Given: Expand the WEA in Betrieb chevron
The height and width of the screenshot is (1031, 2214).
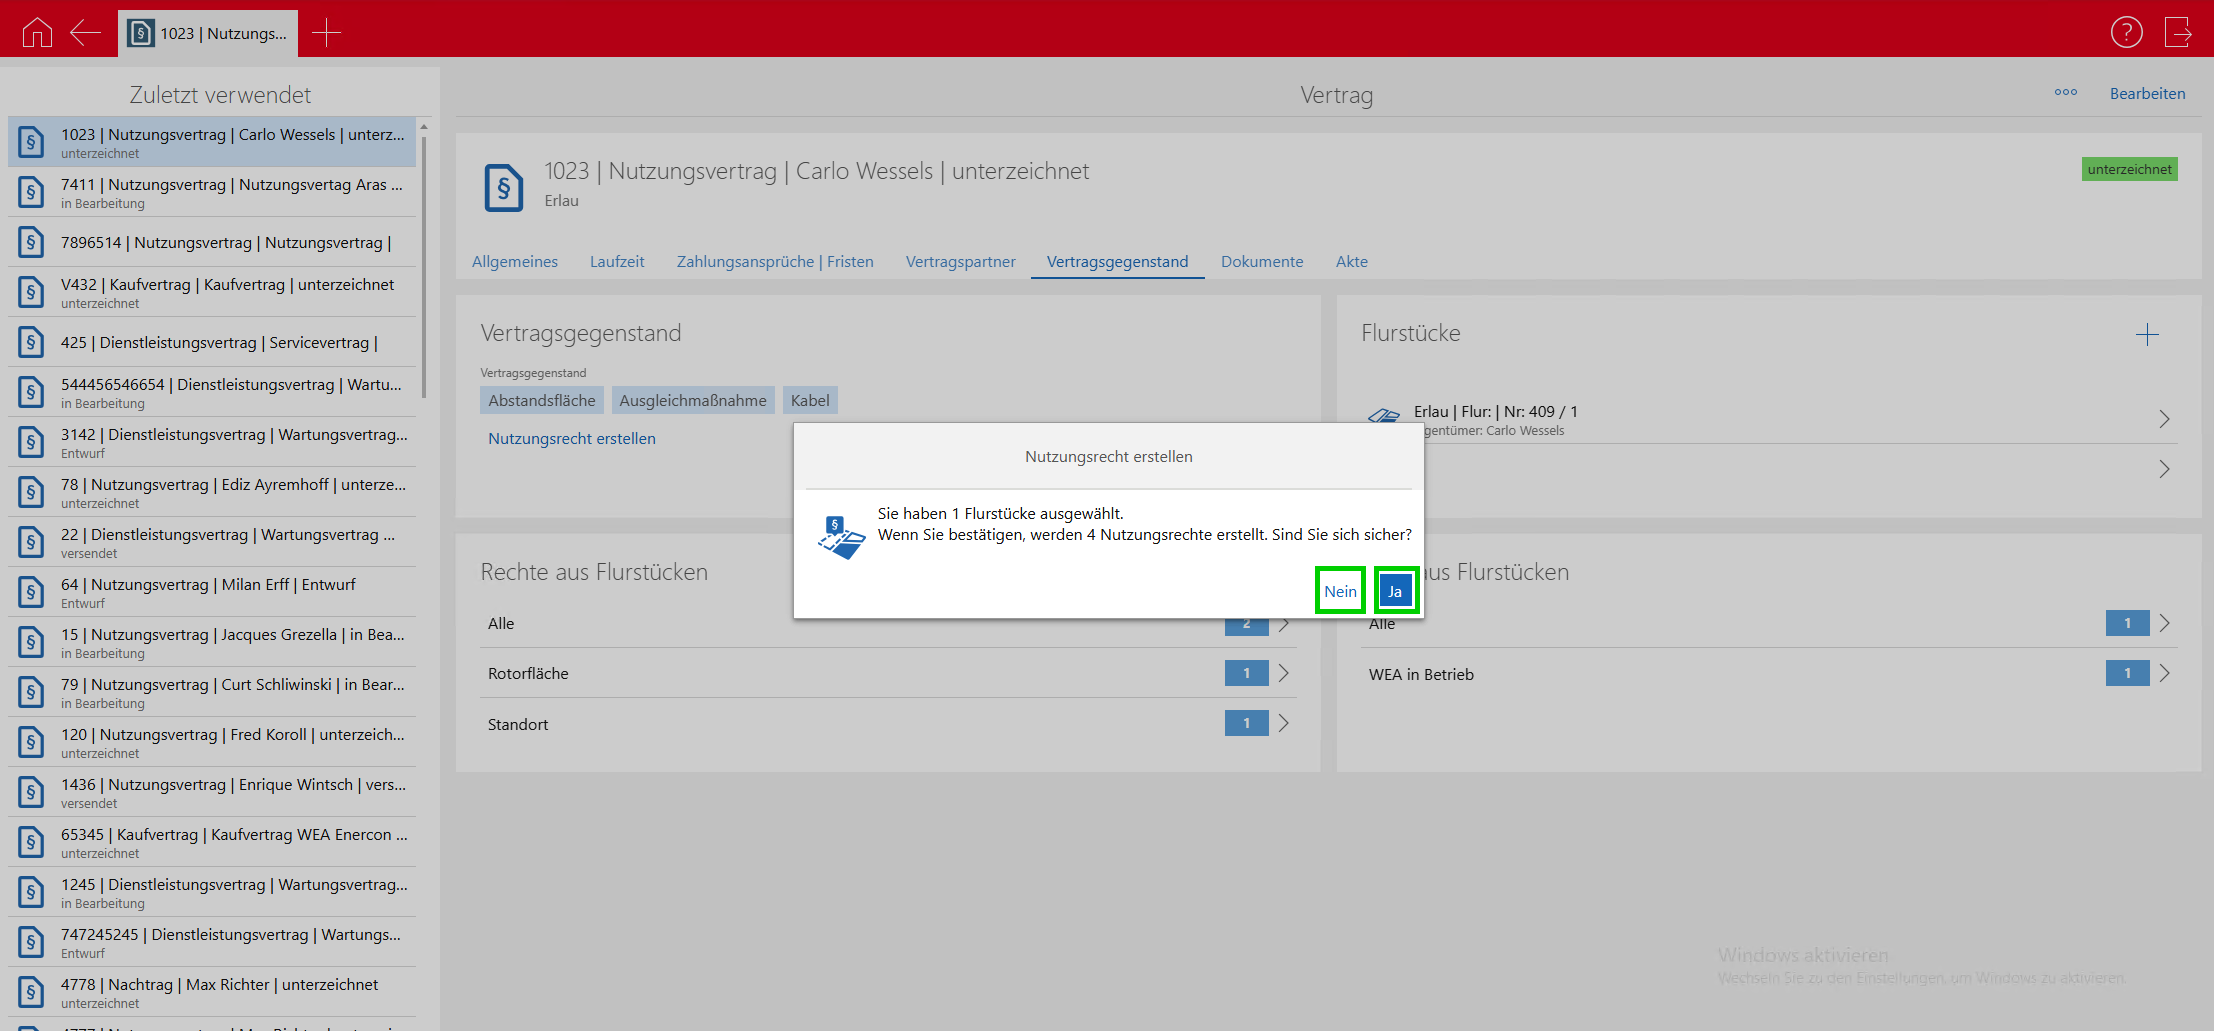Looking at the screenshot, I should 2164,674.
